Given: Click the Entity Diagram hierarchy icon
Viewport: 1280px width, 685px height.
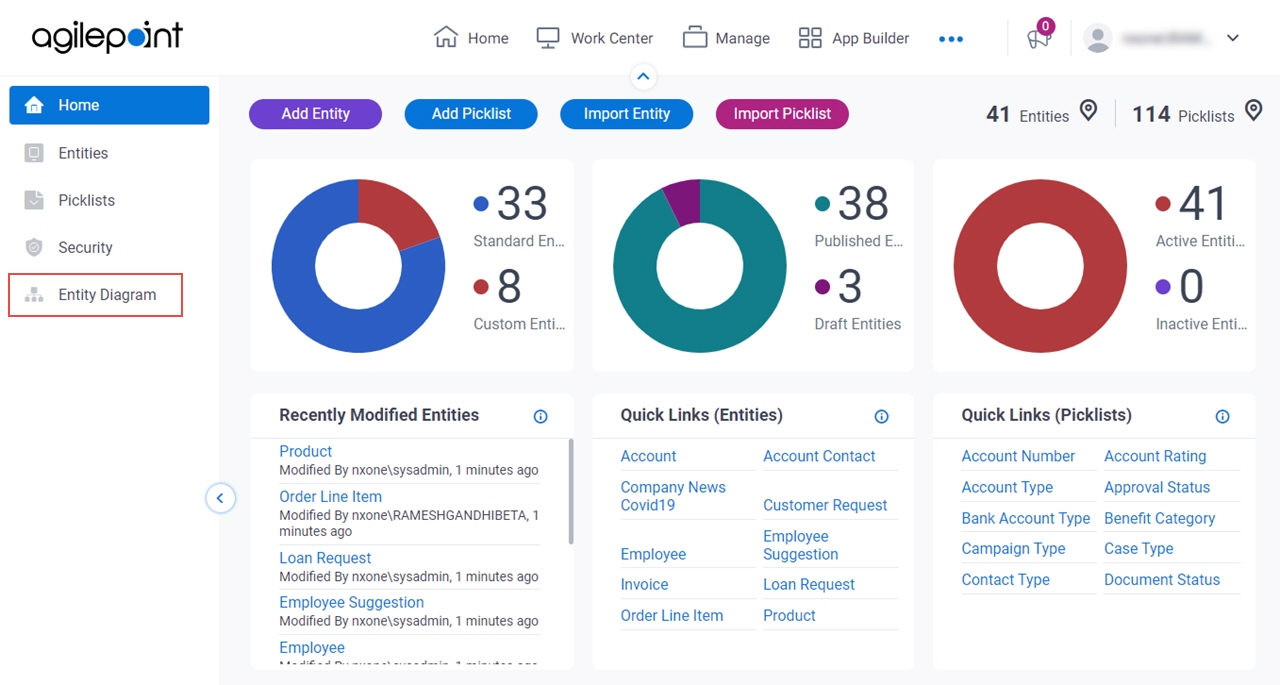Looking at the screenshot, I should tap(34, 295).
